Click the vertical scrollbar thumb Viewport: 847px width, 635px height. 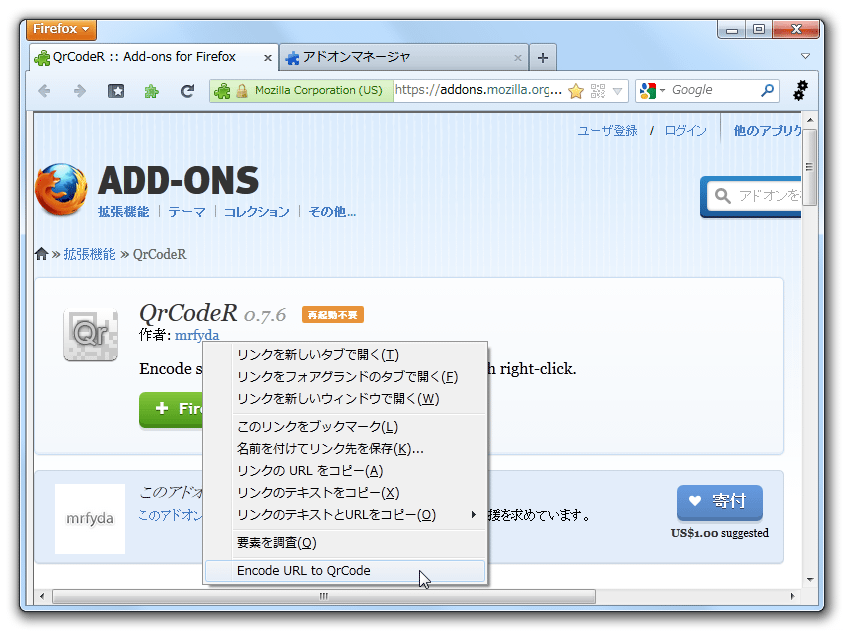[809, 167]
